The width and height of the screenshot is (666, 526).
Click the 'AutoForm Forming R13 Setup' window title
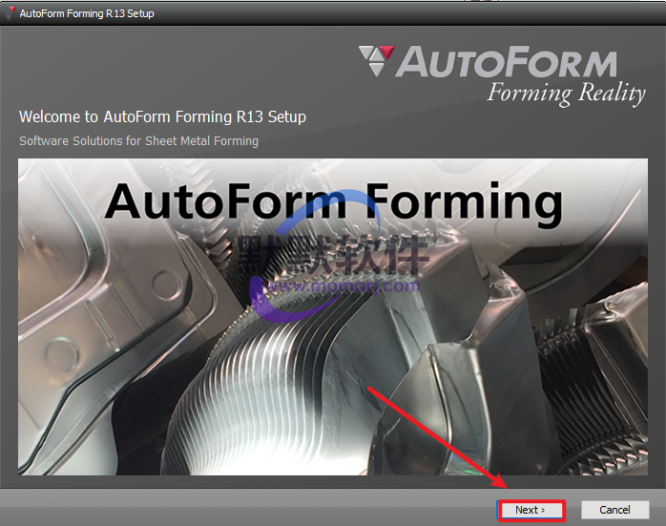[87, 14]
